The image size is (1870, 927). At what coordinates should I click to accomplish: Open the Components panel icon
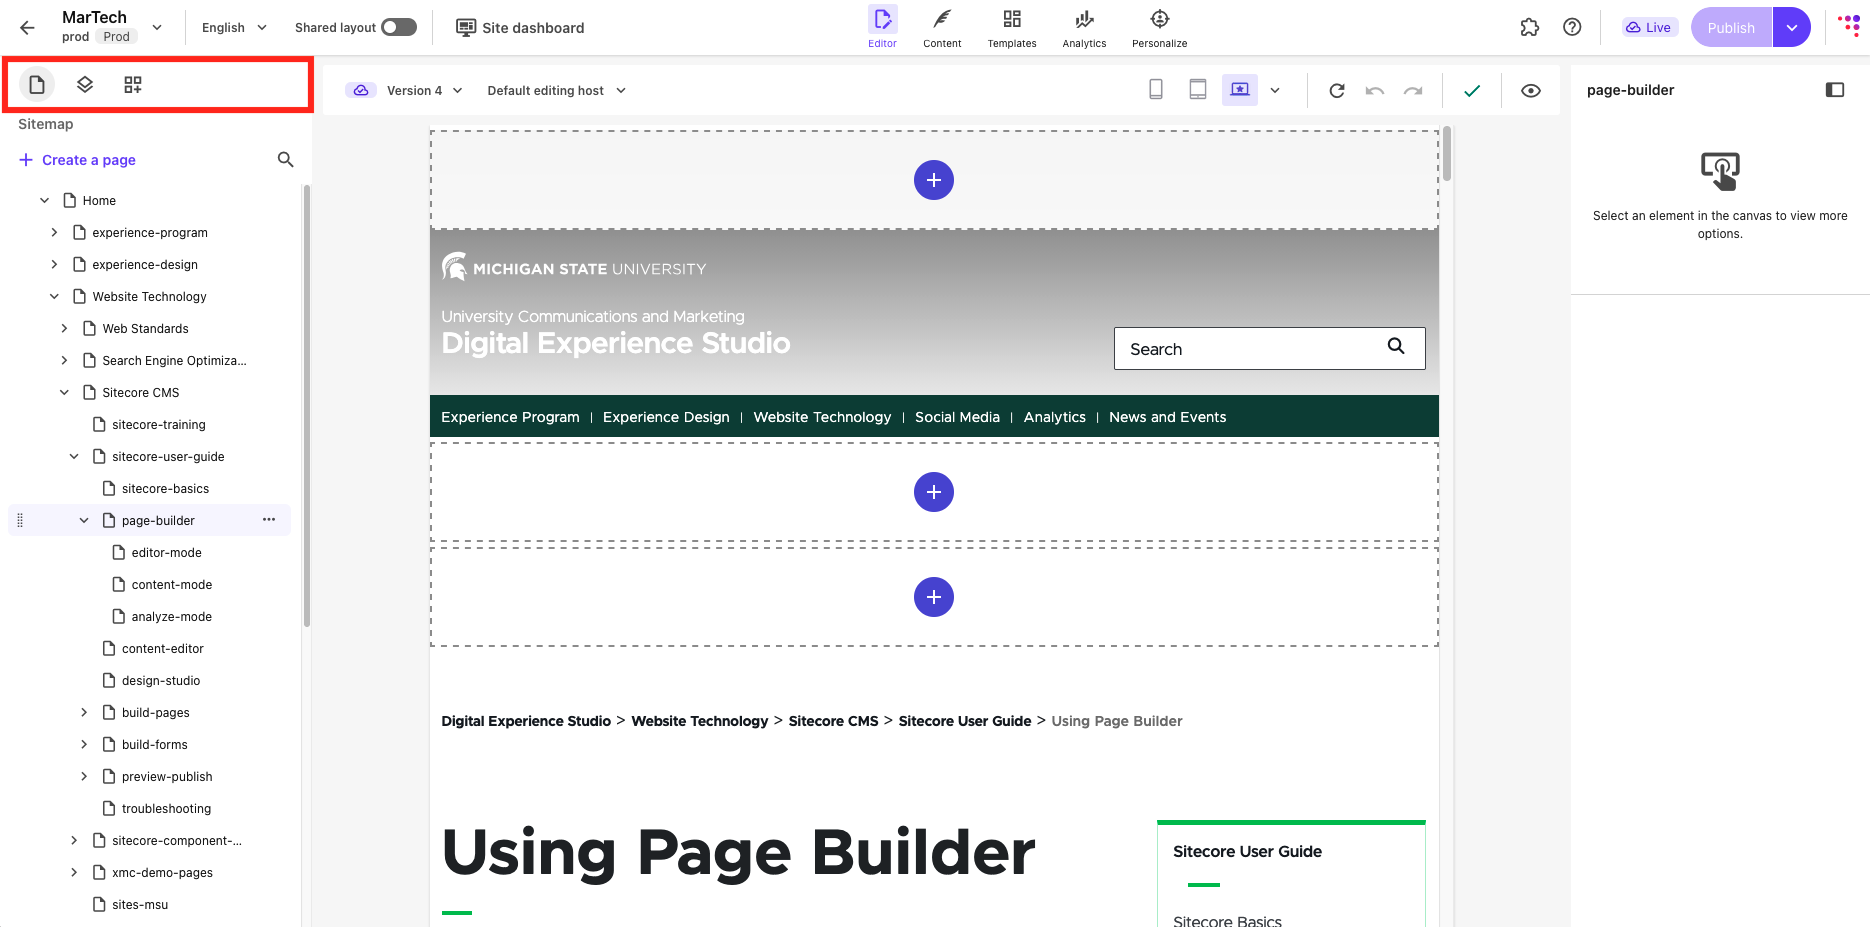[133, 85]
